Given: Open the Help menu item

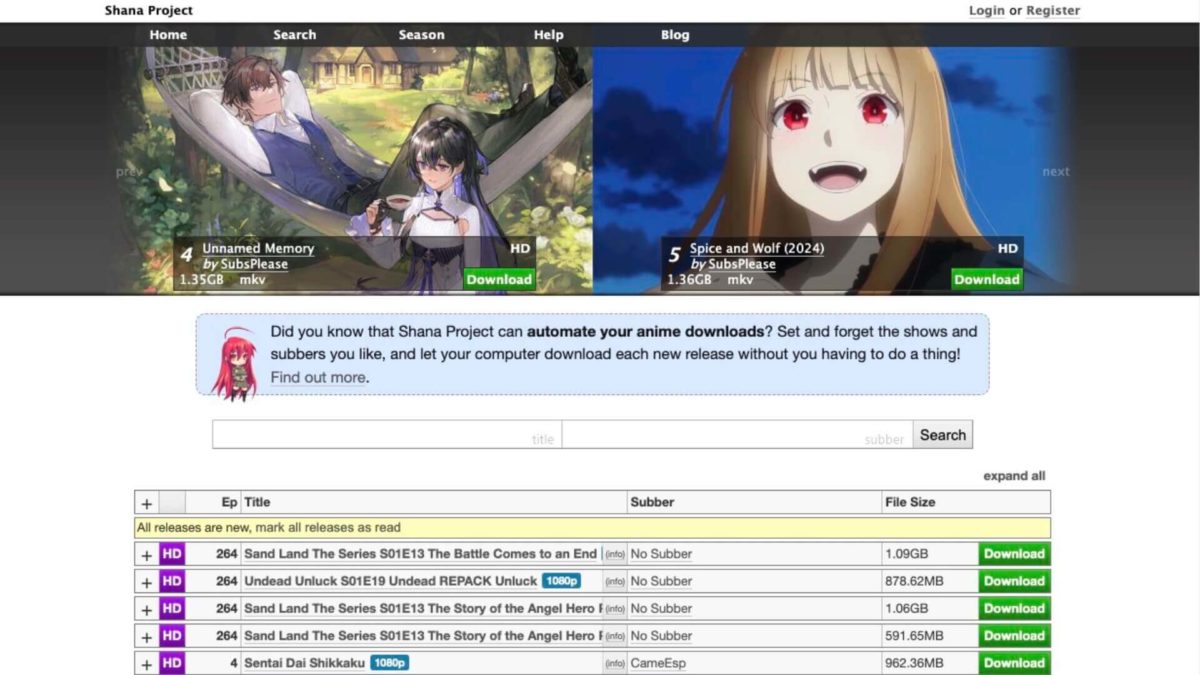Looking at the screenshot, I should 548,35.
